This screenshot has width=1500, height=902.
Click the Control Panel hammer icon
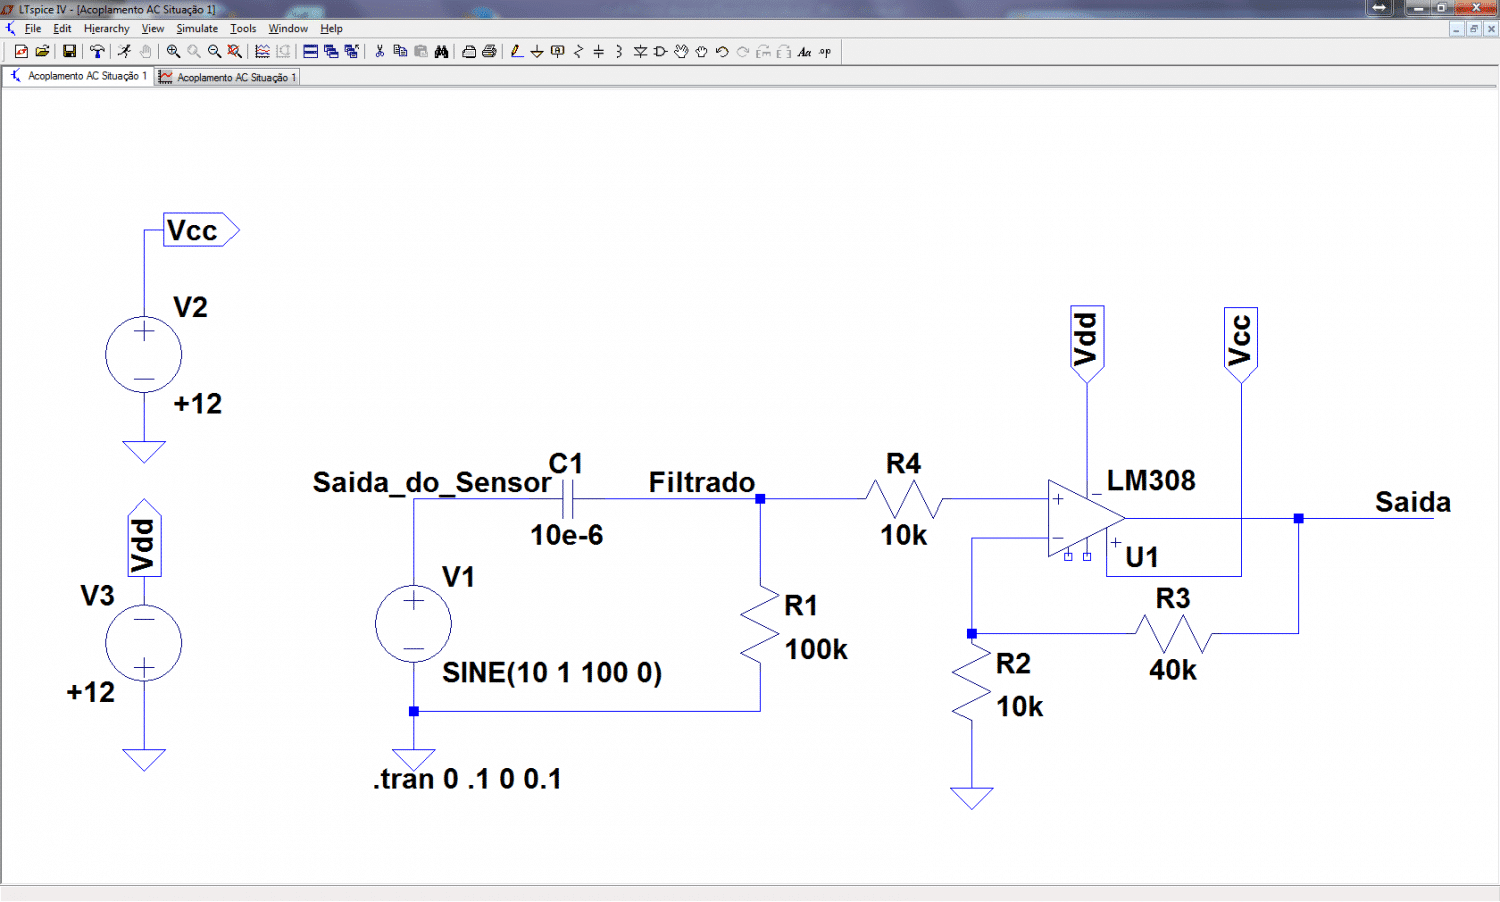pyautogui.click(x=97, y=51)
